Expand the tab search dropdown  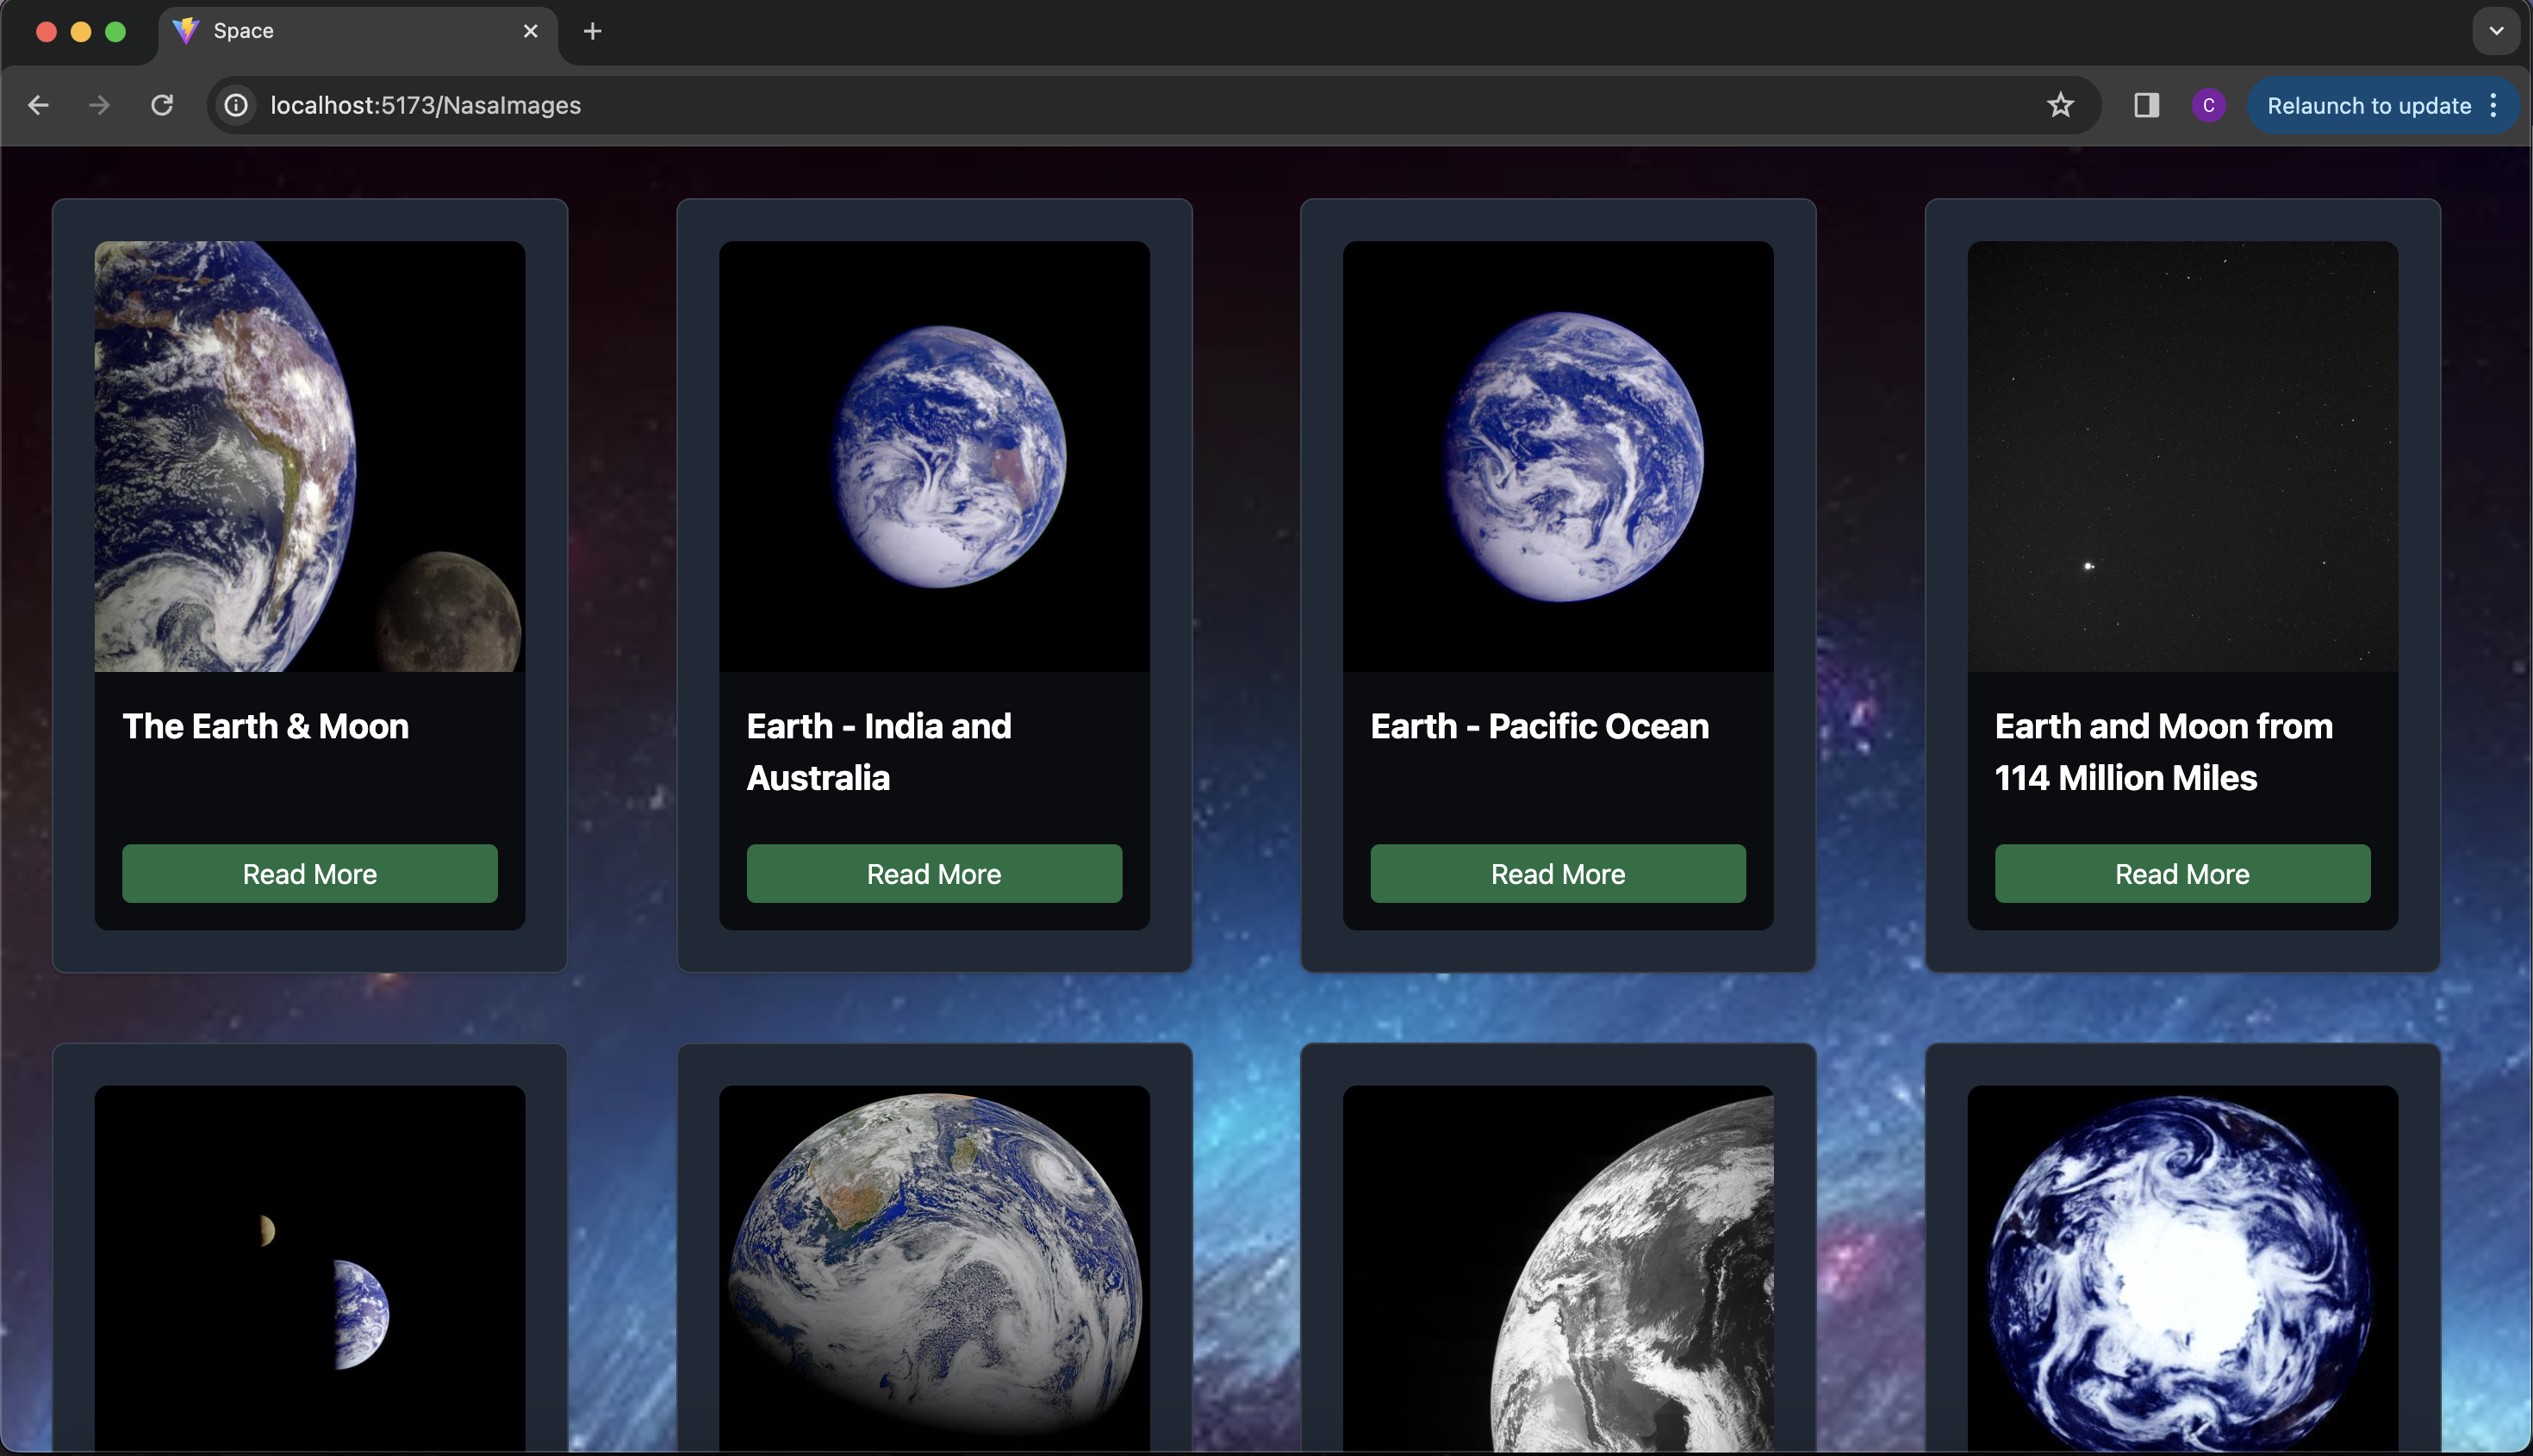2496,31
